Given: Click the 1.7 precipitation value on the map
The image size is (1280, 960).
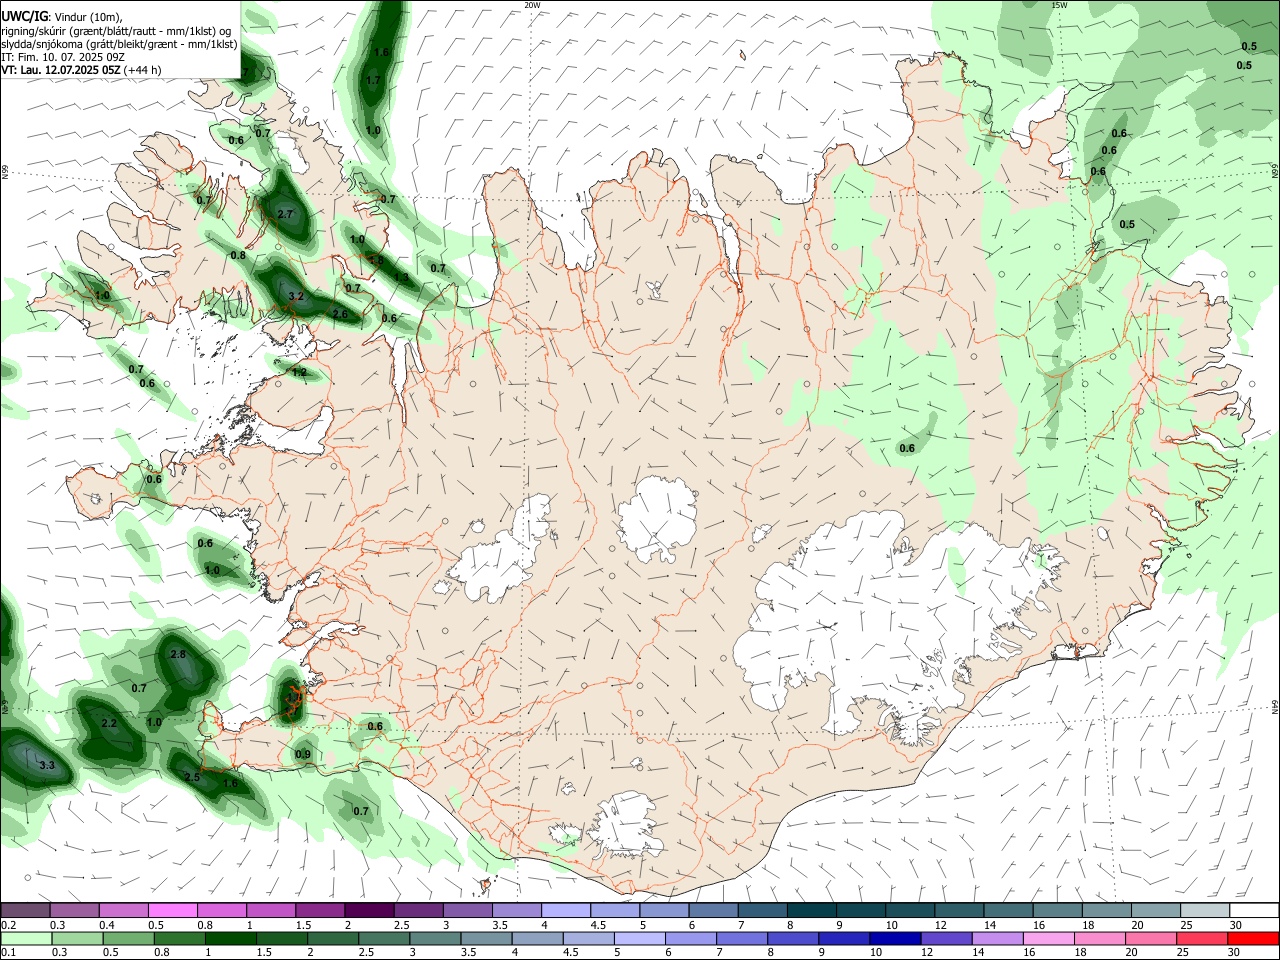Looking at the screenshot, I should point(373,80).
